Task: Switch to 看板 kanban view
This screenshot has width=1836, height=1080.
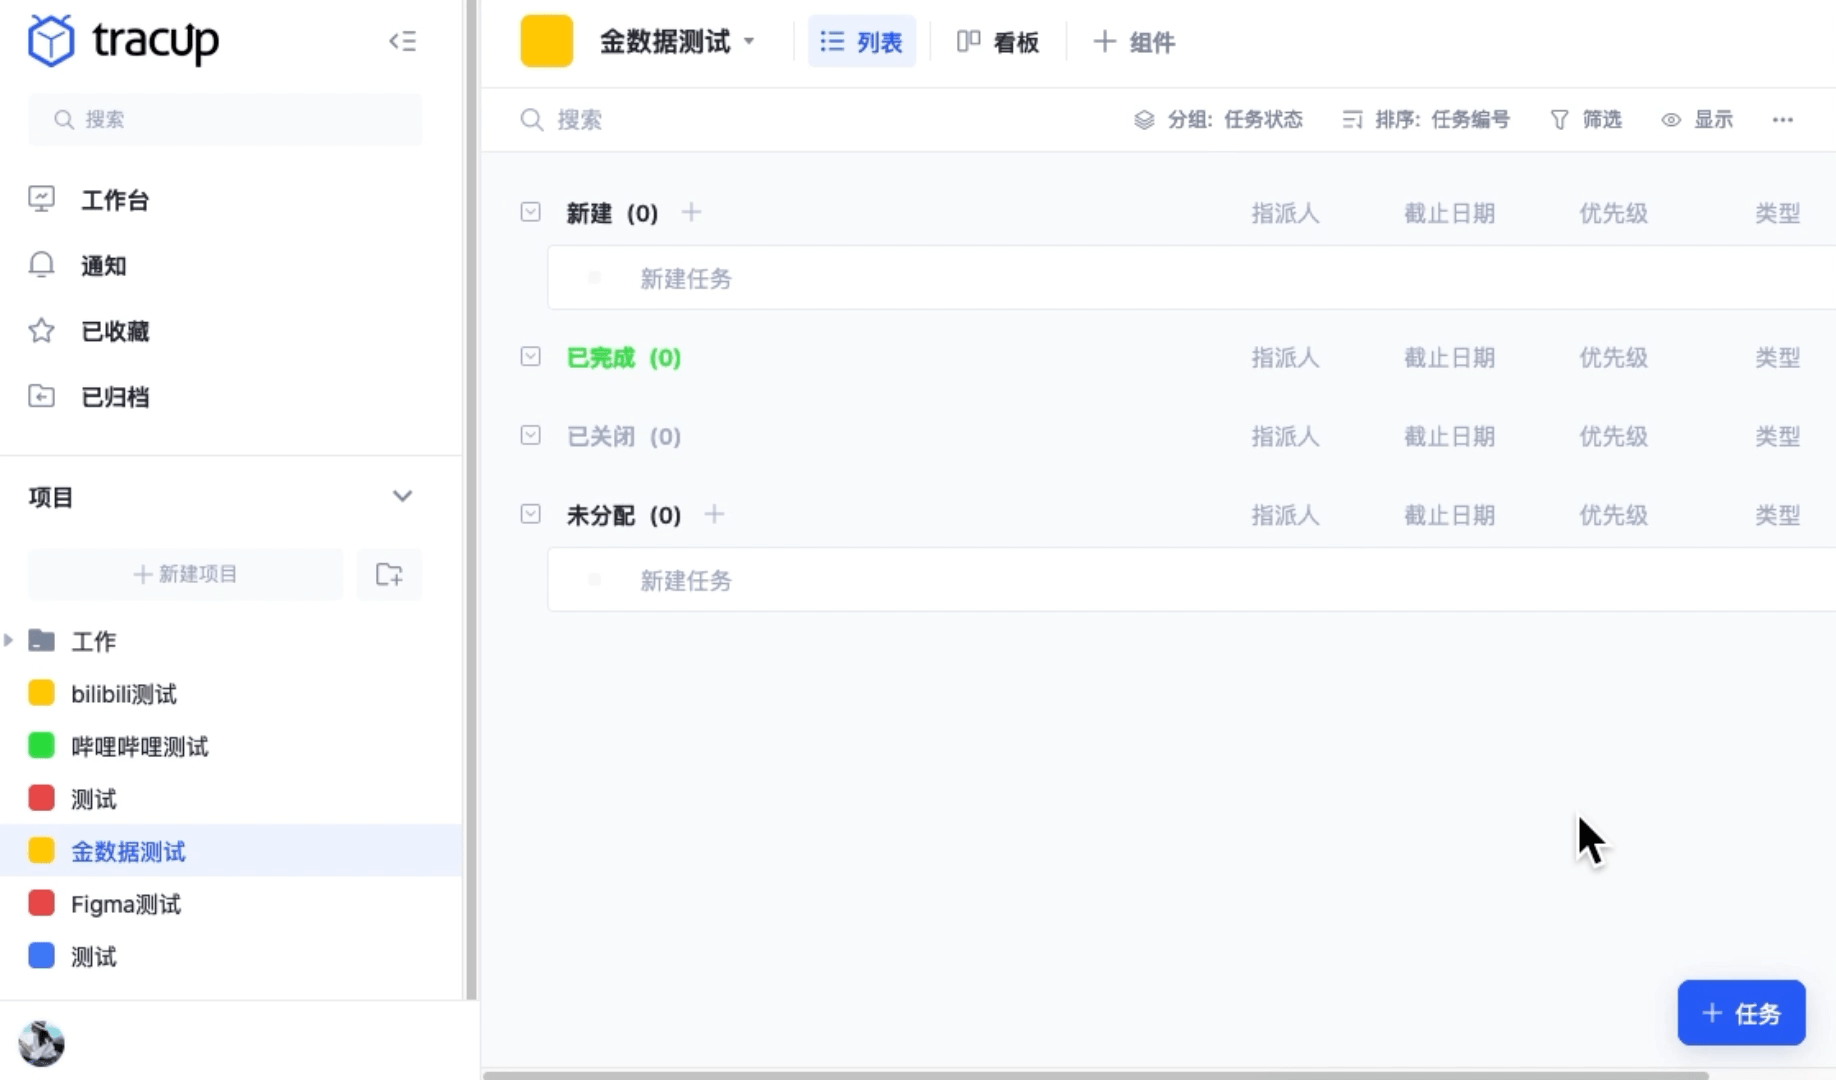Action: [997, 42]
